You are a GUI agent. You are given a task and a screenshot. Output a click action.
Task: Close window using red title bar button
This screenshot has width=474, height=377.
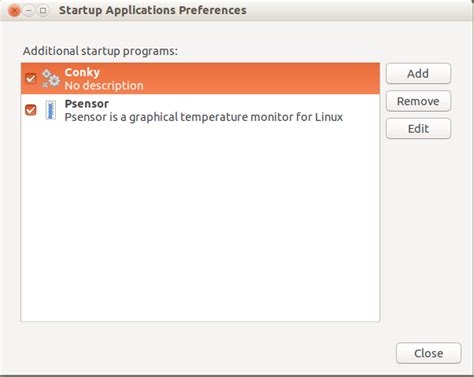point(14,11)
